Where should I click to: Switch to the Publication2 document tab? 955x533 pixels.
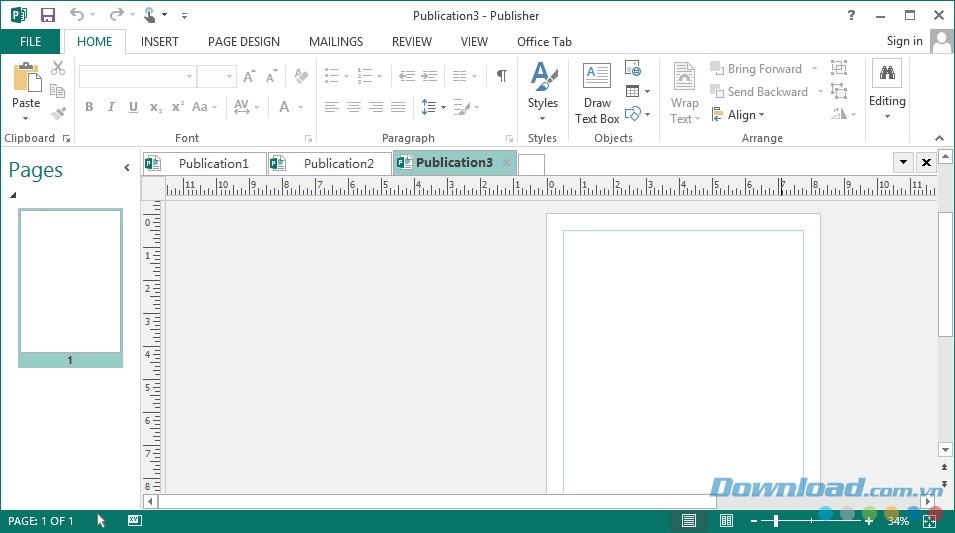(x=330, y=163)
